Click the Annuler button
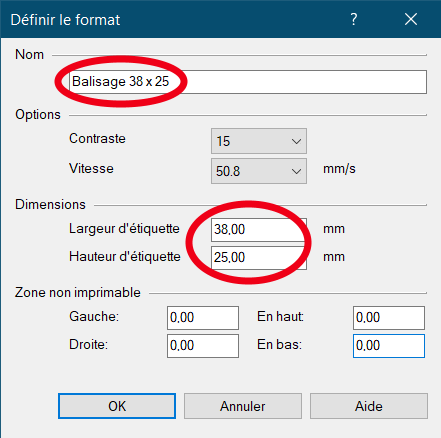Screen dimensions: 441x438 (243, 406)
